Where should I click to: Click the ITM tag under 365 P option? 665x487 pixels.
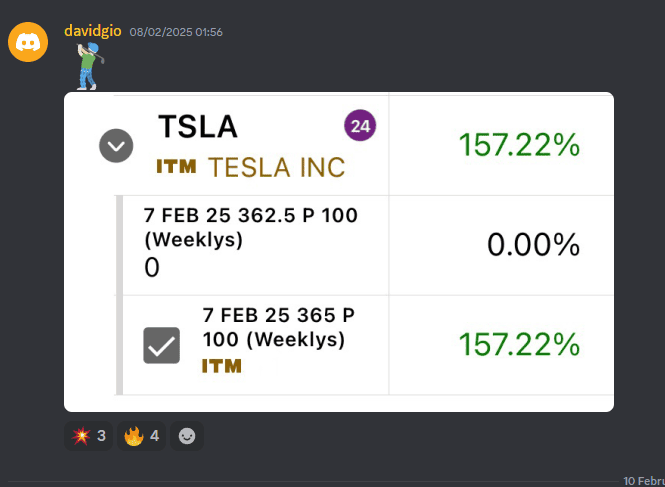point(222,366)
